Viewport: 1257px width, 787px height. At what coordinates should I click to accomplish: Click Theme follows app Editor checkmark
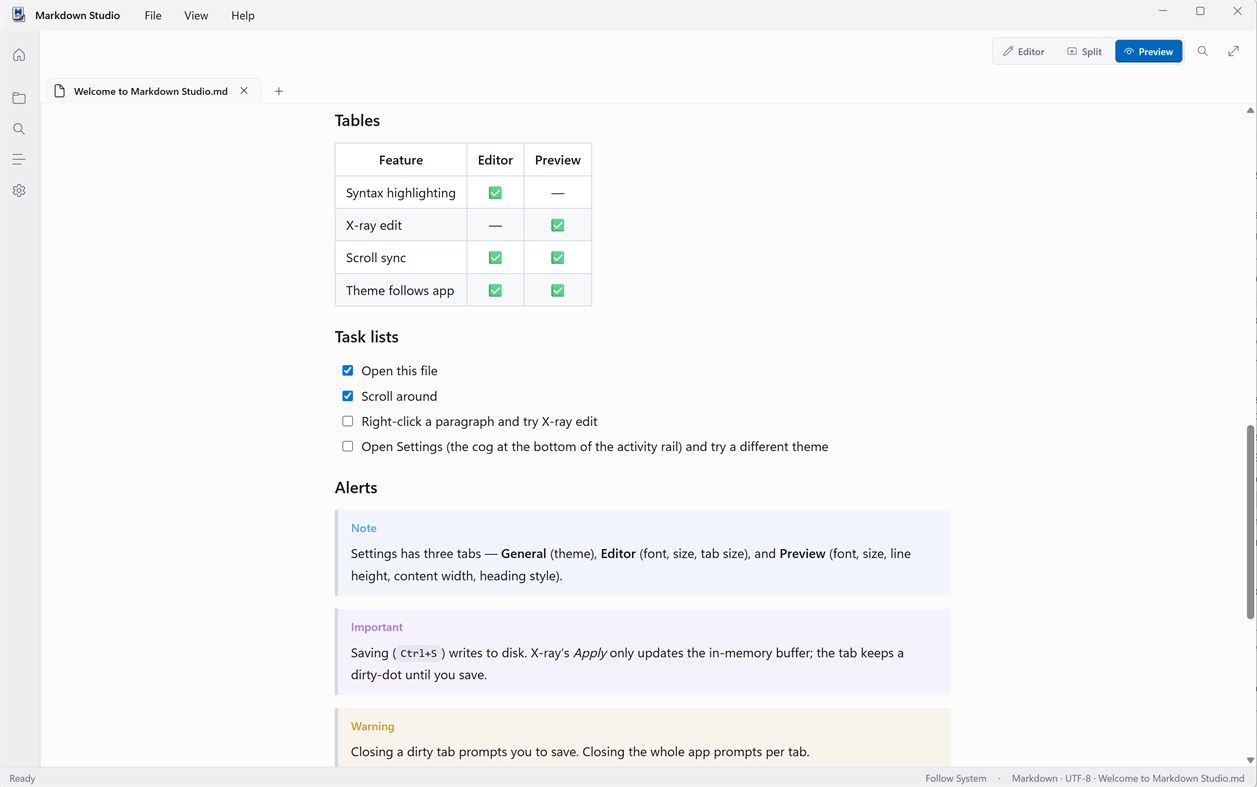click(x=495, y=290)
